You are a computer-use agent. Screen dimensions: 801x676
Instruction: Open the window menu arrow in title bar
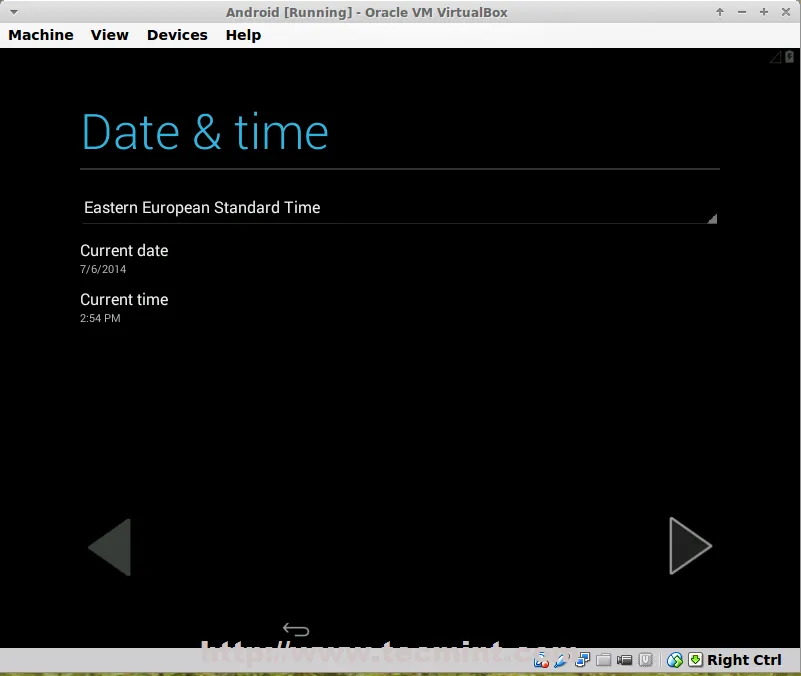pyautogui.click(x=14, y=12)
